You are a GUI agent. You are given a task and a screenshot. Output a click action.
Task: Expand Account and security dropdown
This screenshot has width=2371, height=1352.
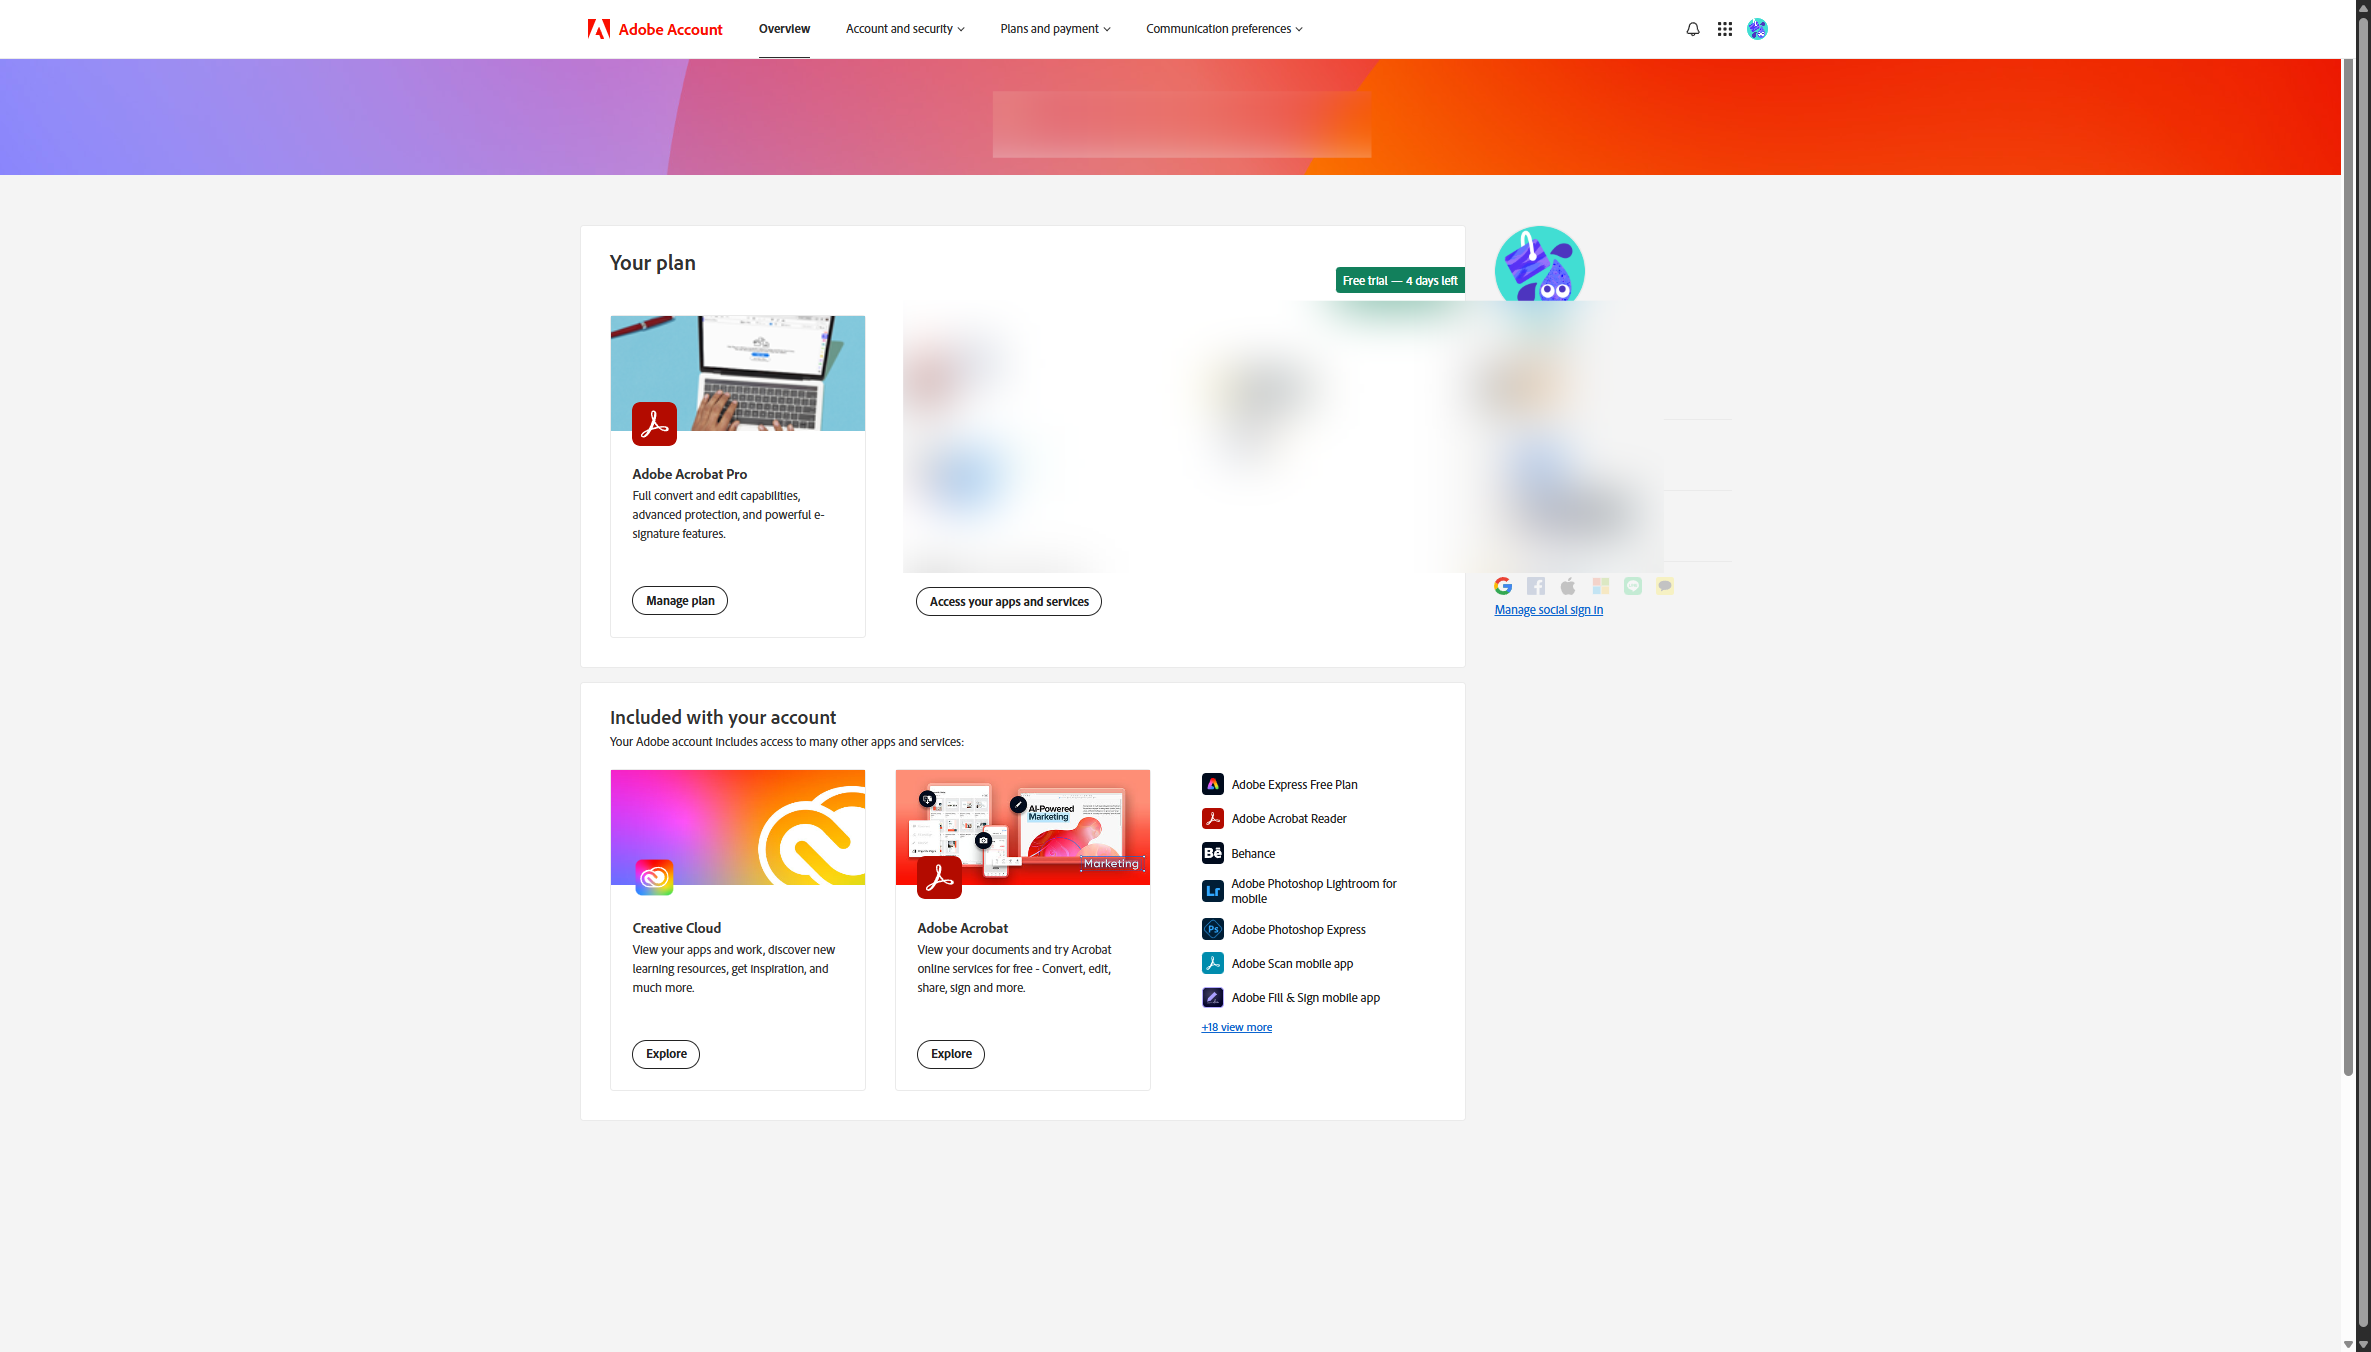click(x=904, y=29)
